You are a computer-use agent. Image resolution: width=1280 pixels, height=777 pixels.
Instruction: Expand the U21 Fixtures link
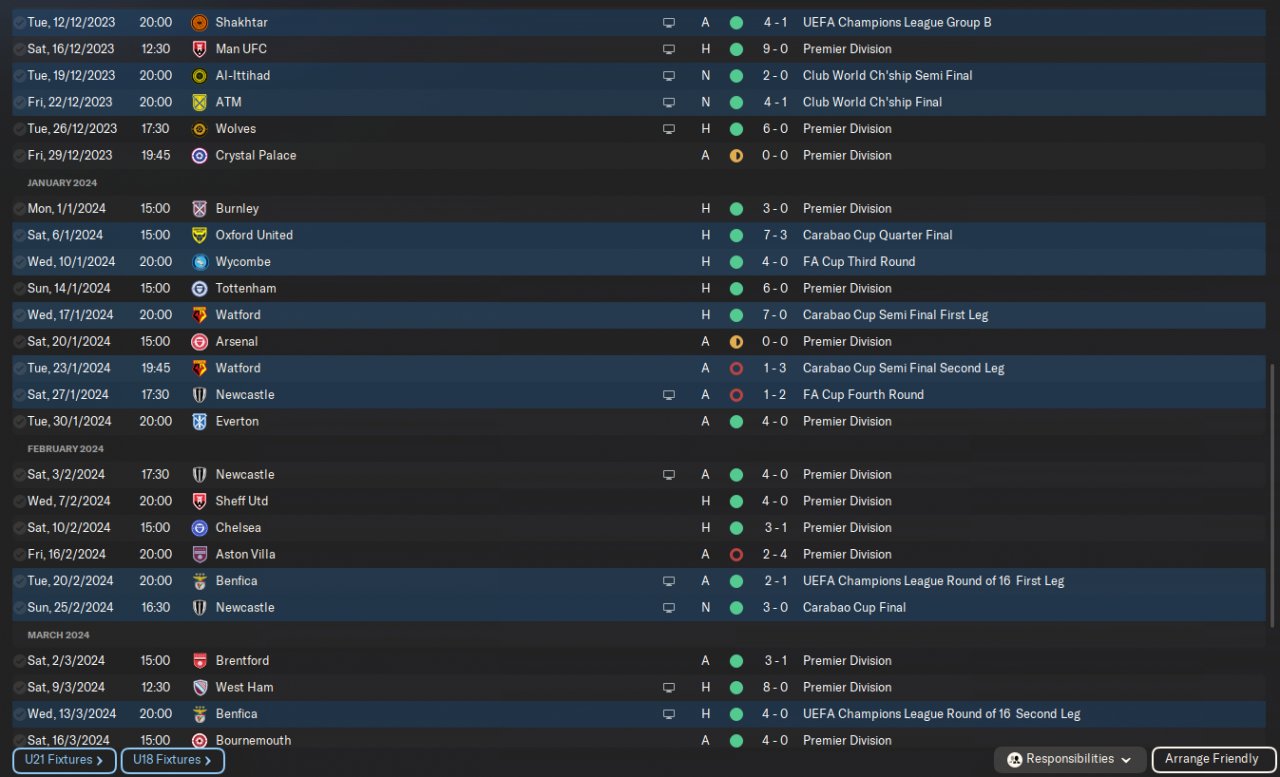(x=64, y=761)
